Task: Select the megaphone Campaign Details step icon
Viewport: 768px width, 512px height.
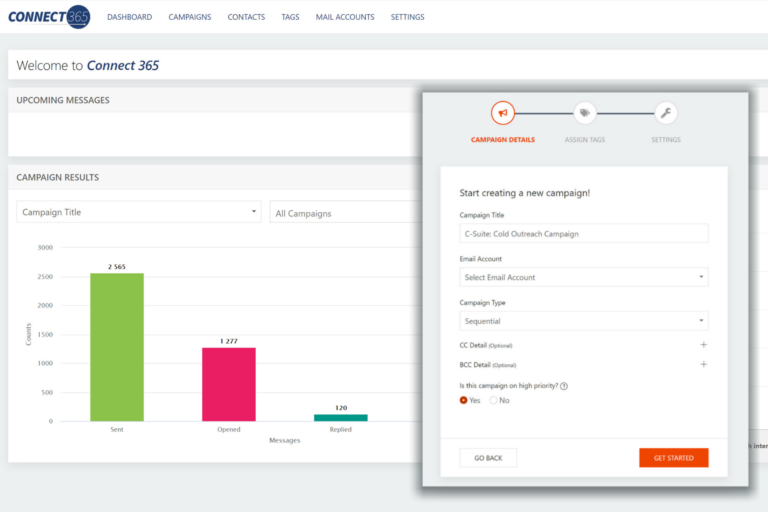Action: pyautogui.click(x=502, y=113)
